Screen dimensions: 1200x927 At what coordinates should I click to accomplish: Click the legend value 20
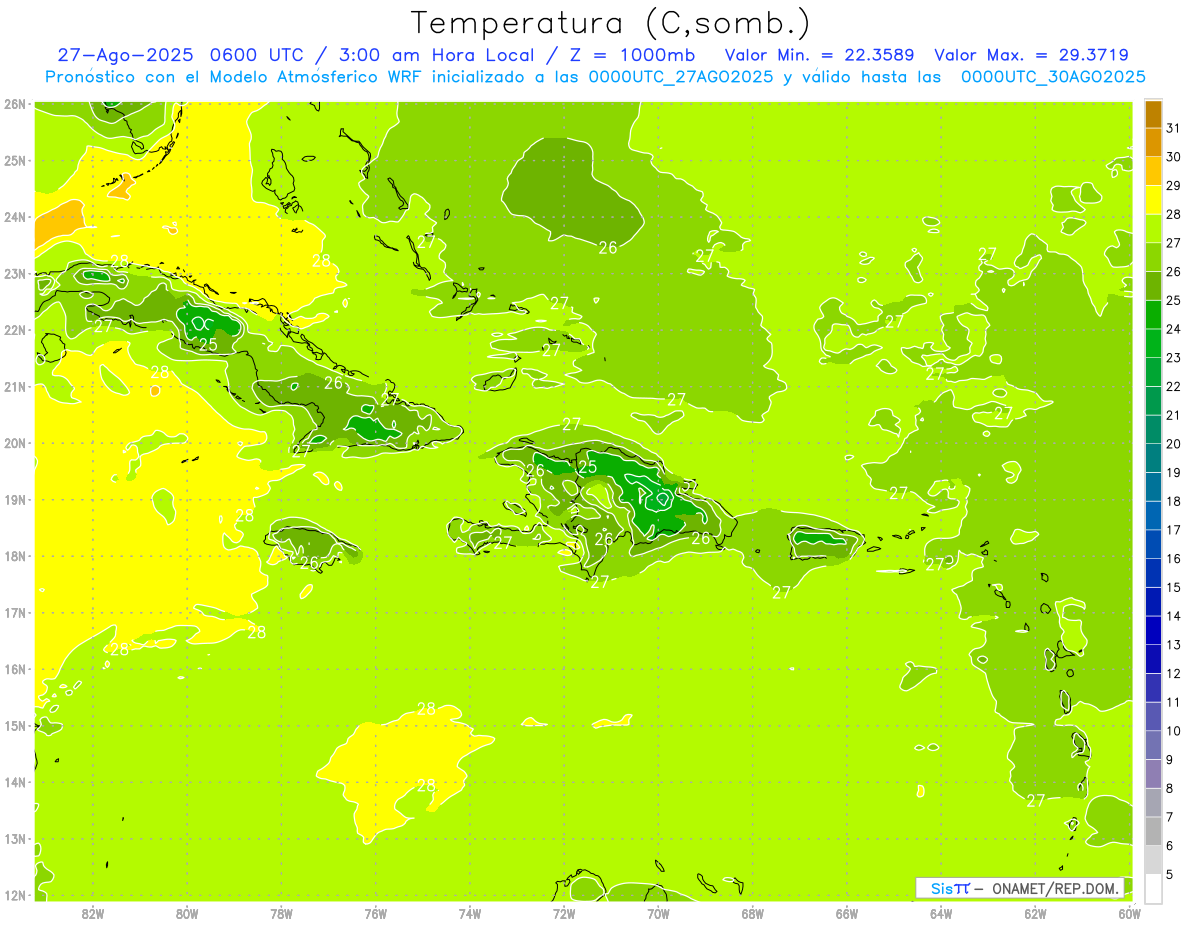click(x=1174, y=444)
